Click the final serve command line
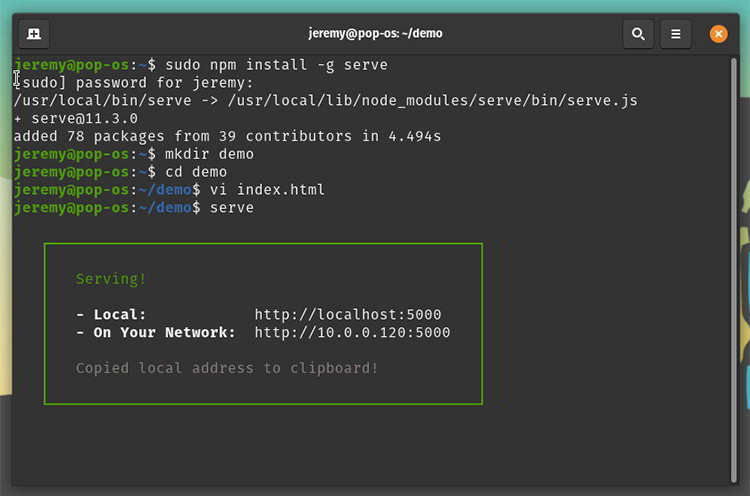 [232, 208]
